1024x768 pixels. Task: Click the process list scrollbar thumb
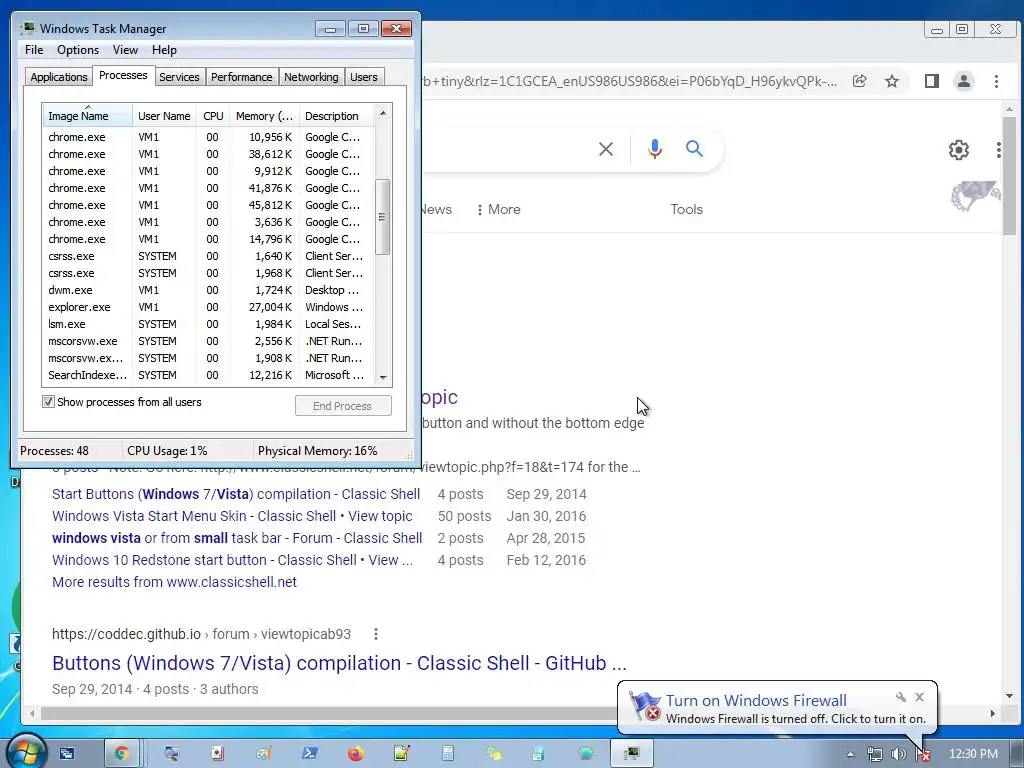[x=383, y=217]
